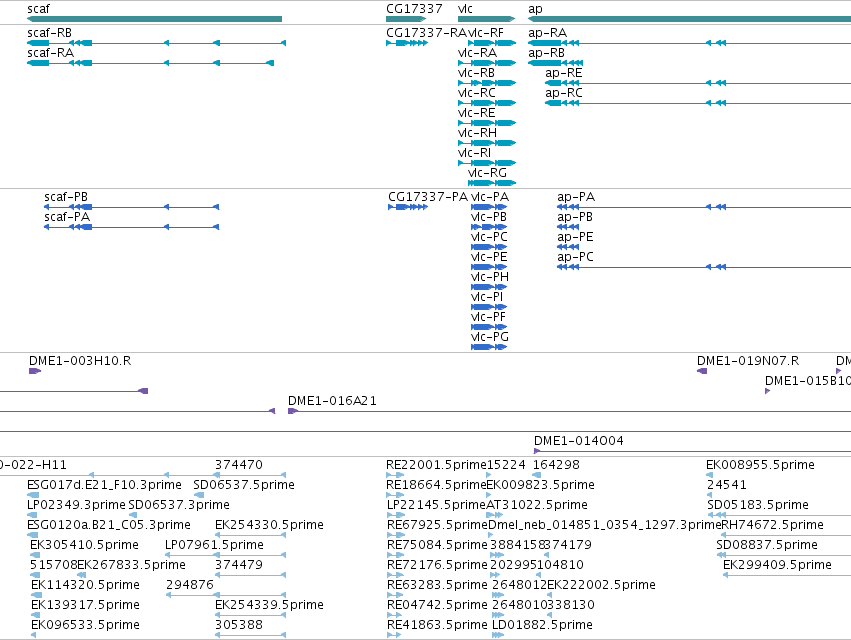This screenshot has height=640, width=851.
Task: Select the vlc-RI transcript label
Action: pos(474,153)
